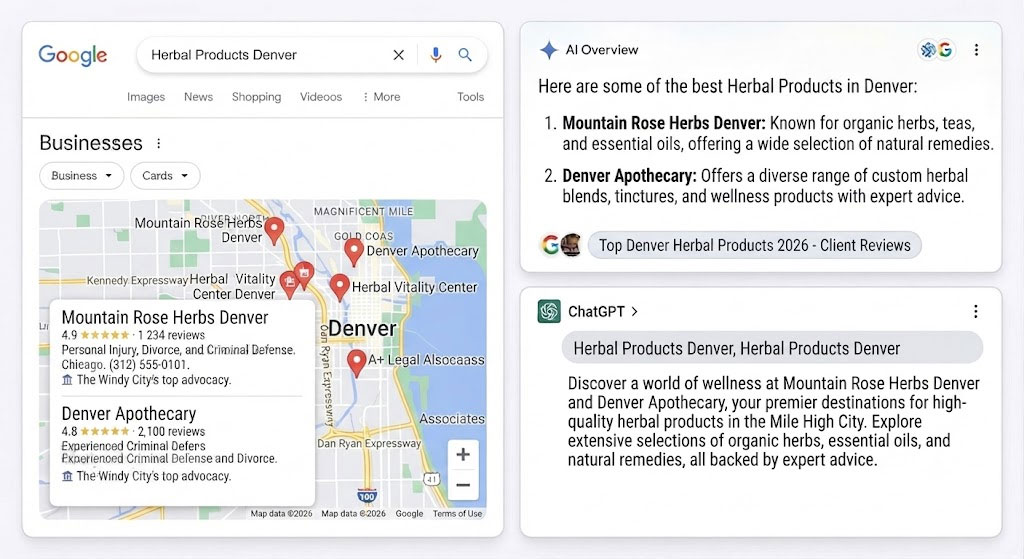This screenshot has width=1024, height=559.
Task: Click the map pin for Mountain Rose Herbs Denver
Action: pos(274,231)
